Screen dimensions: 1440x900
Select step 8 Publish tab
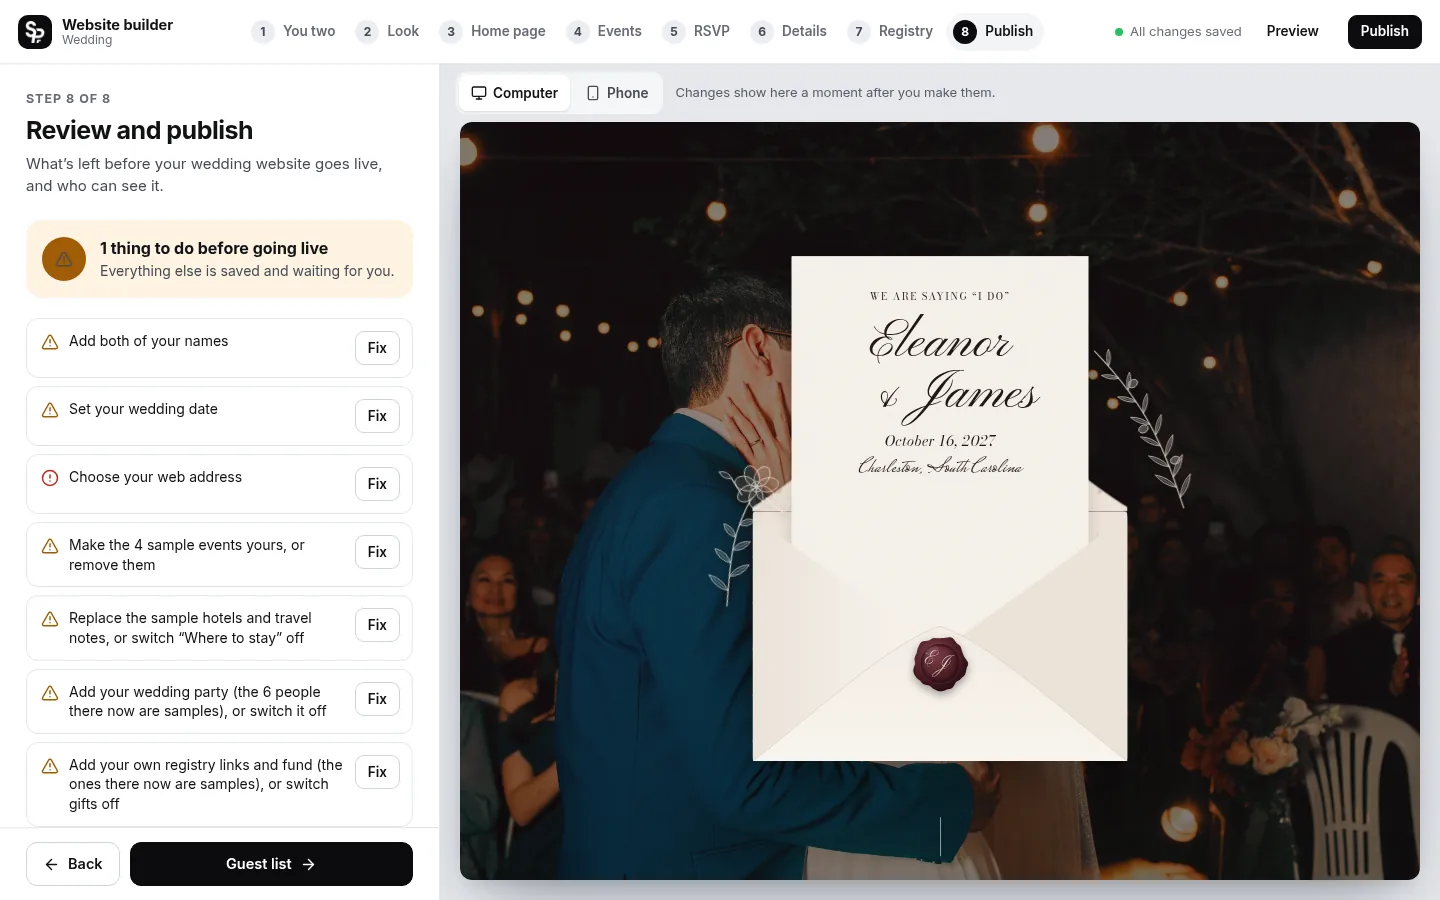[995, 31]
